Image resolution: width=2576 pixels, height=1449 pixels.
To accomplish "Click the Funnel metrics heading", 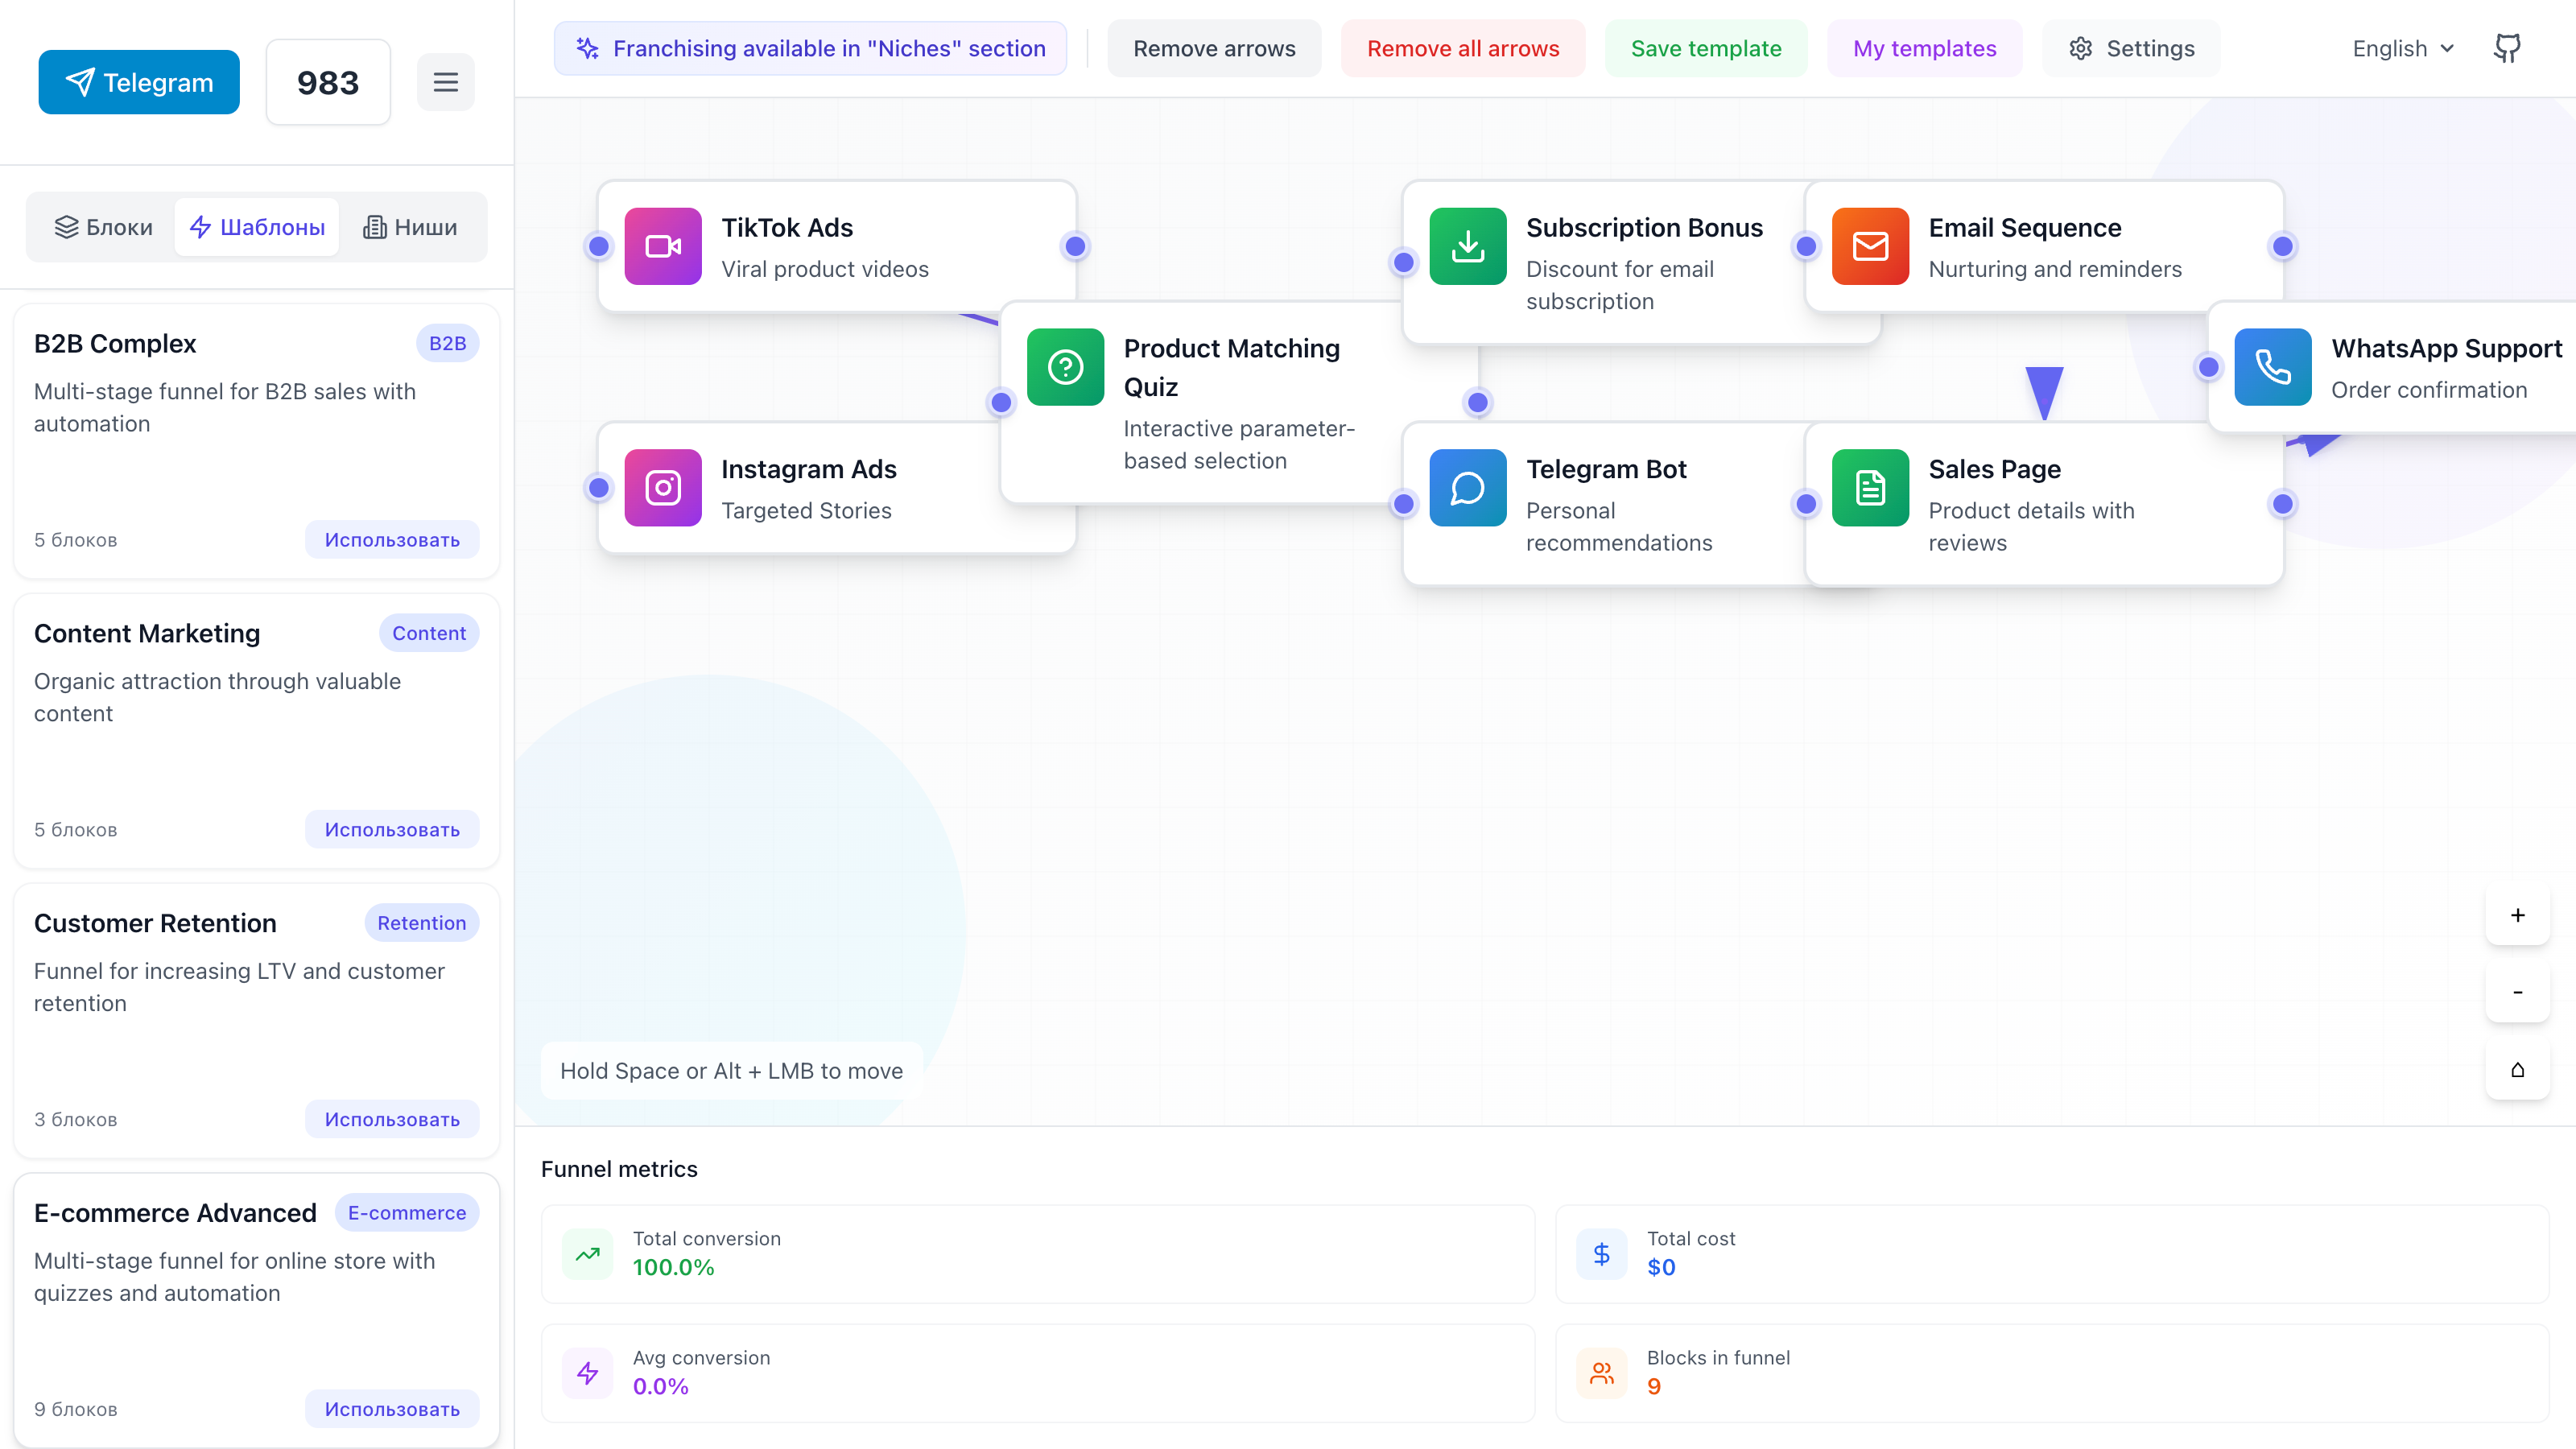I will (619, 1169).
